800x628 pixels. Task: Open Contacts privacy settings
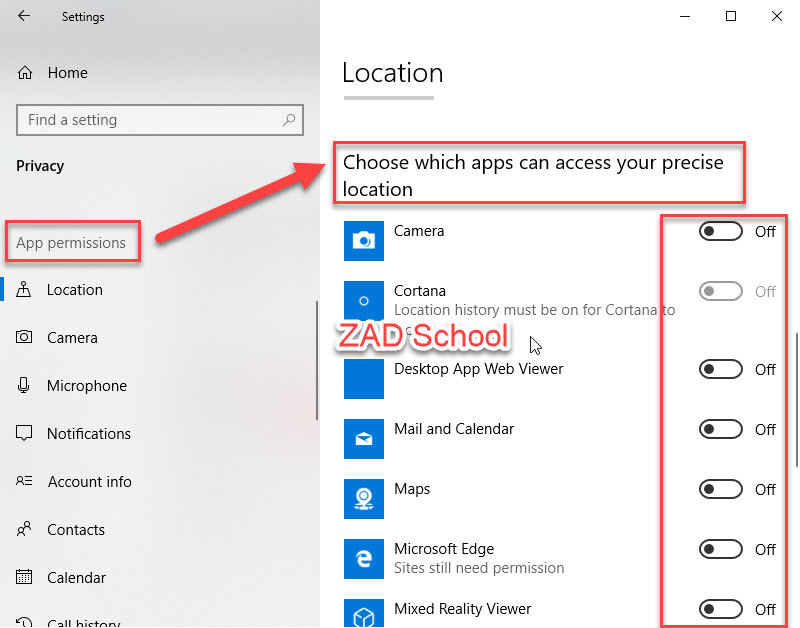click(x=76, y=530)
